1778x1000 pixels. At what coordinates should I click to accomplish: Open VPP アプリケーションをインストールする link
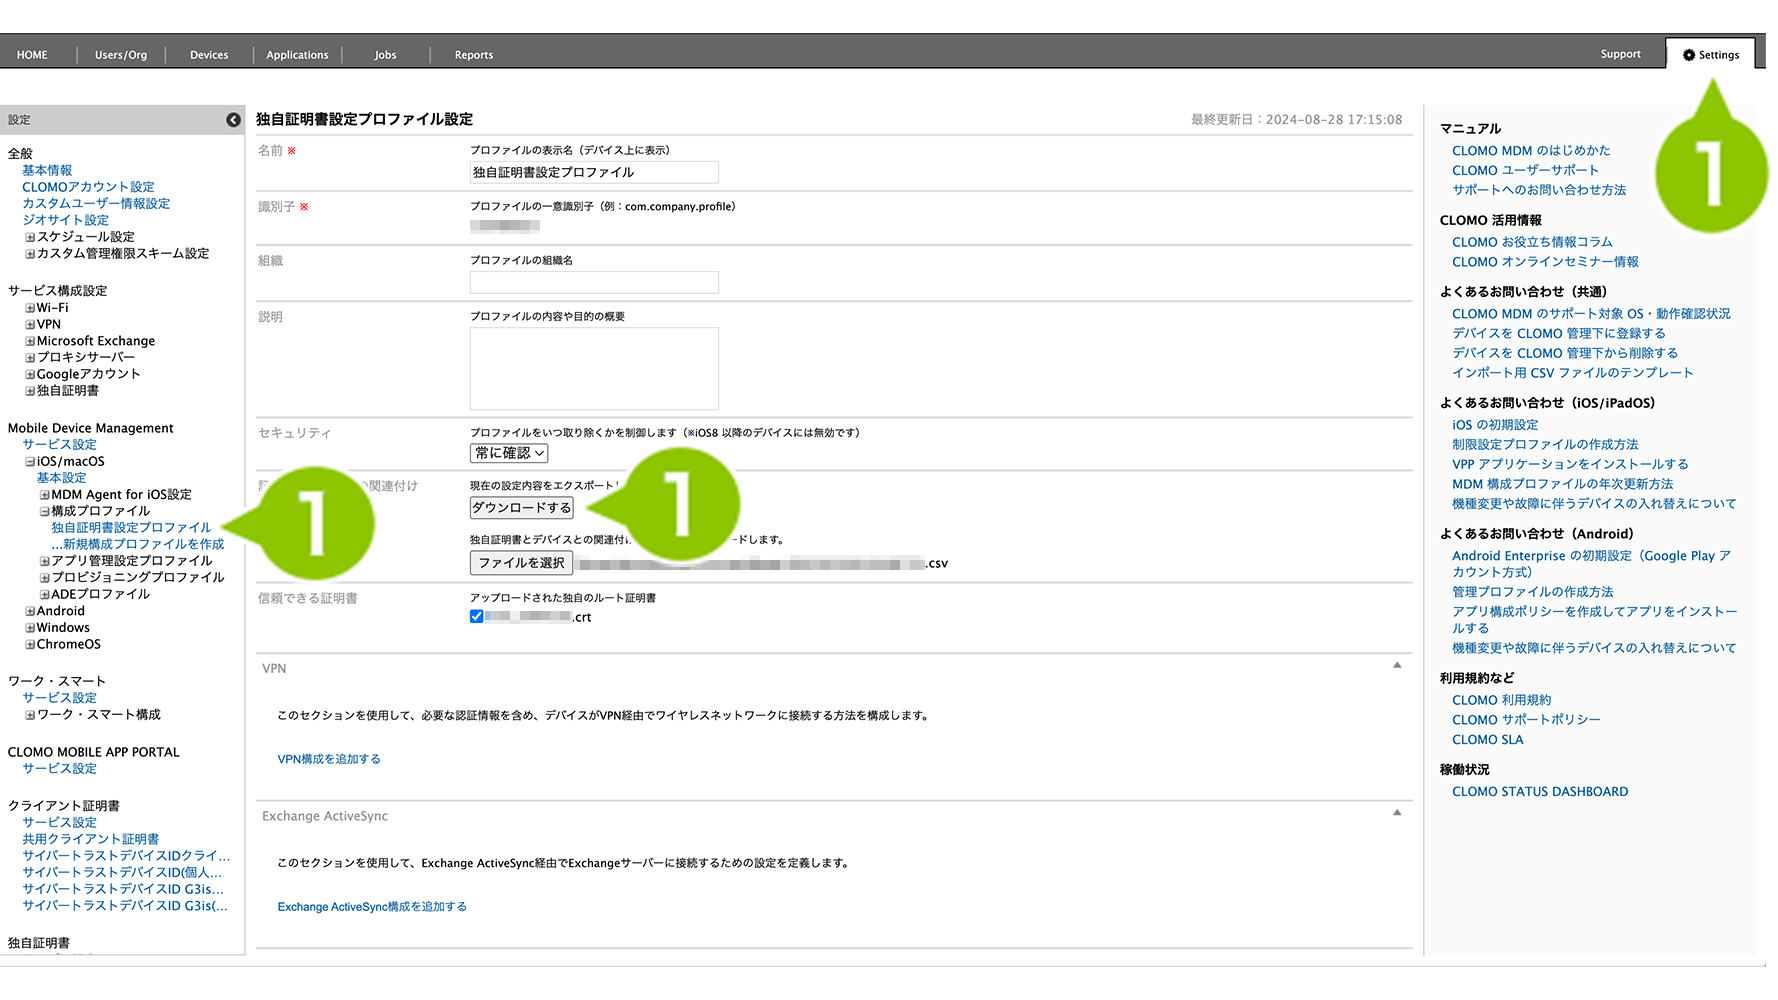point(1570,464)
